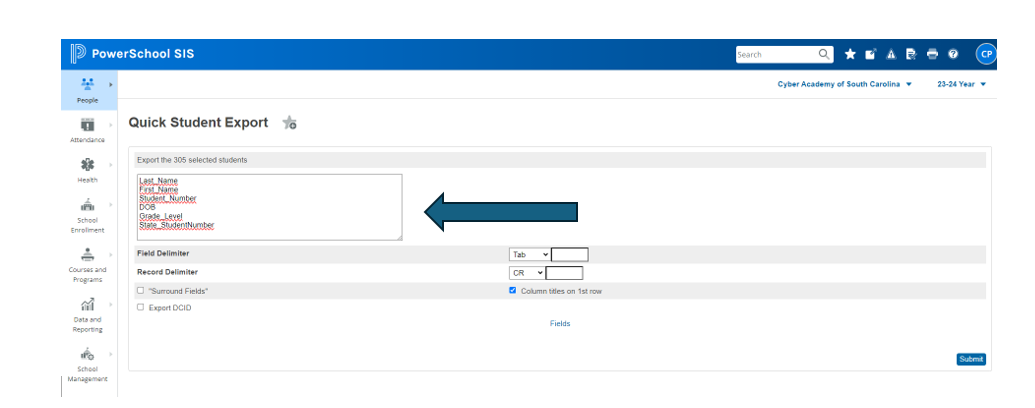This screenshot has width=1035, height=408.
Task: Expand the School Enrollment submenu arrow
Action: [x=111, y=205]
